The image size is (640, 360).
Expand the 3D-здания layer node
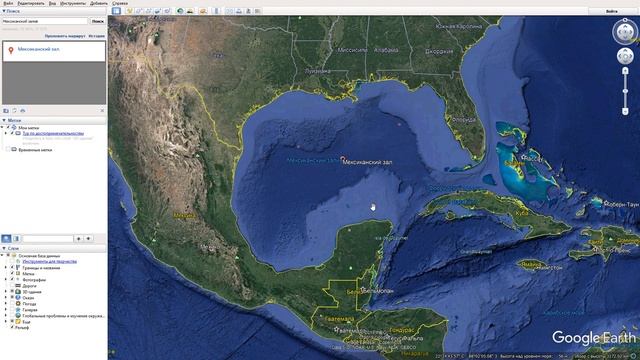click(x=6, y=292)
